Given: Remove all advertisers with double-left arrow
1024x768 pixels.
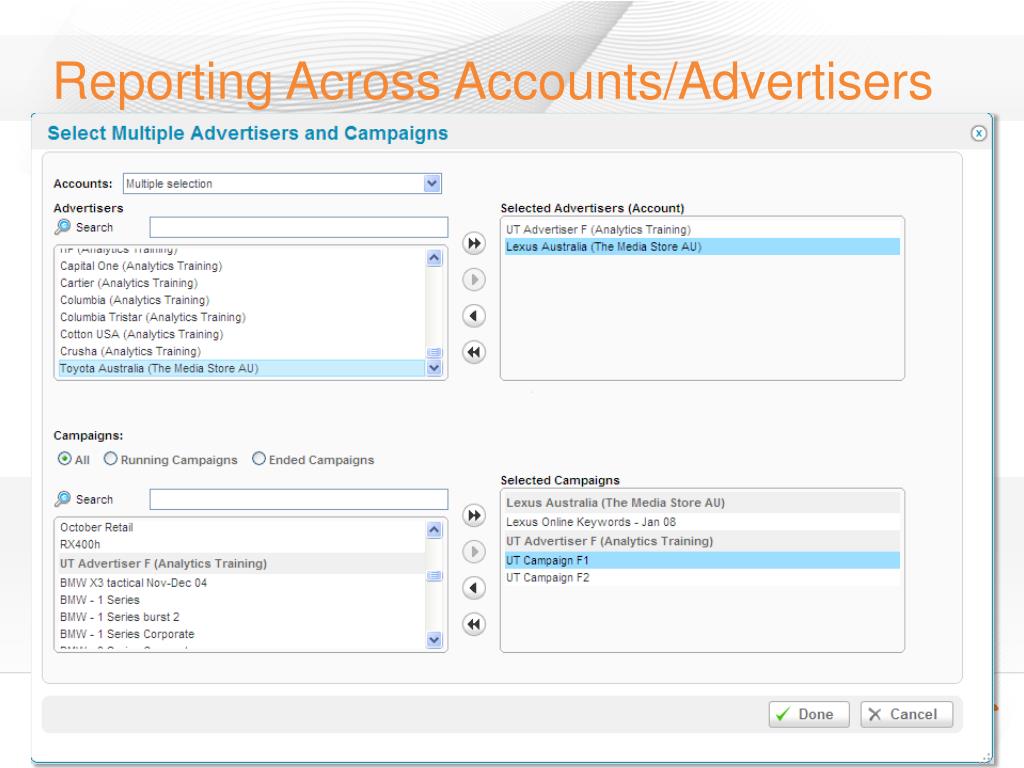Looking at the screenshot, I should (474, 353).
